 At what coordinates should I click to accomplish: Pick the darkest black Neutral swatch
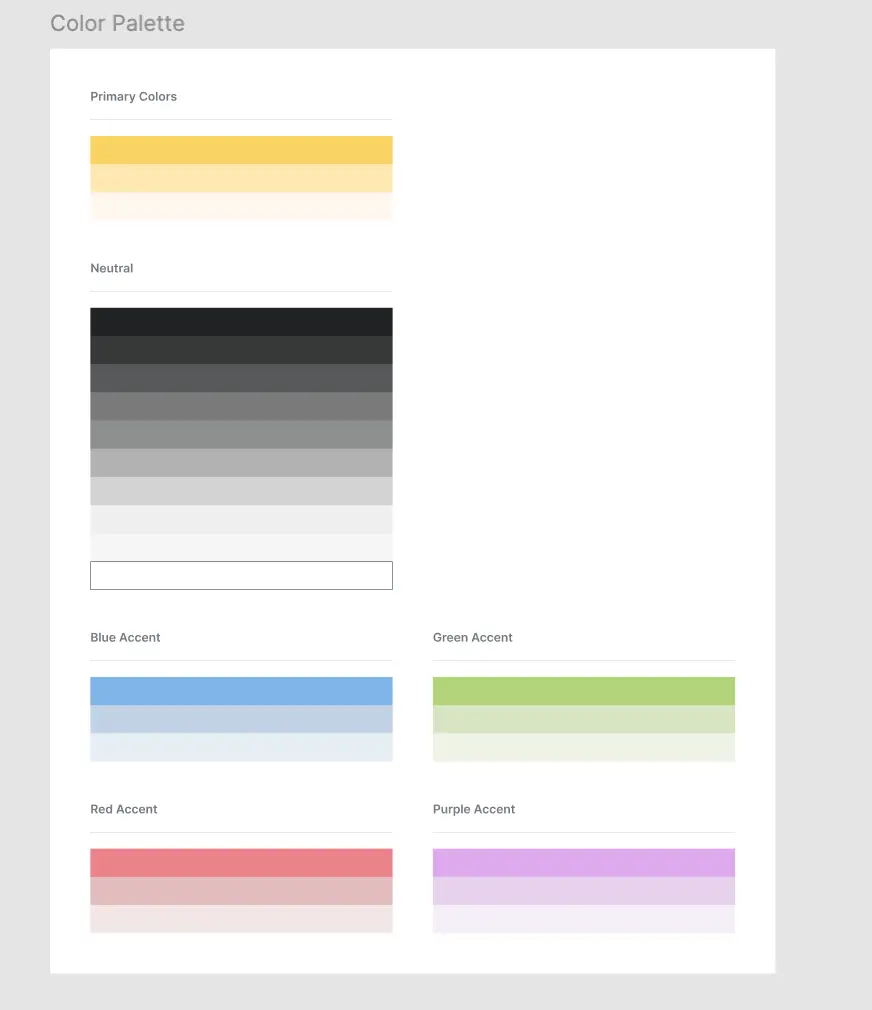(241, 322)
